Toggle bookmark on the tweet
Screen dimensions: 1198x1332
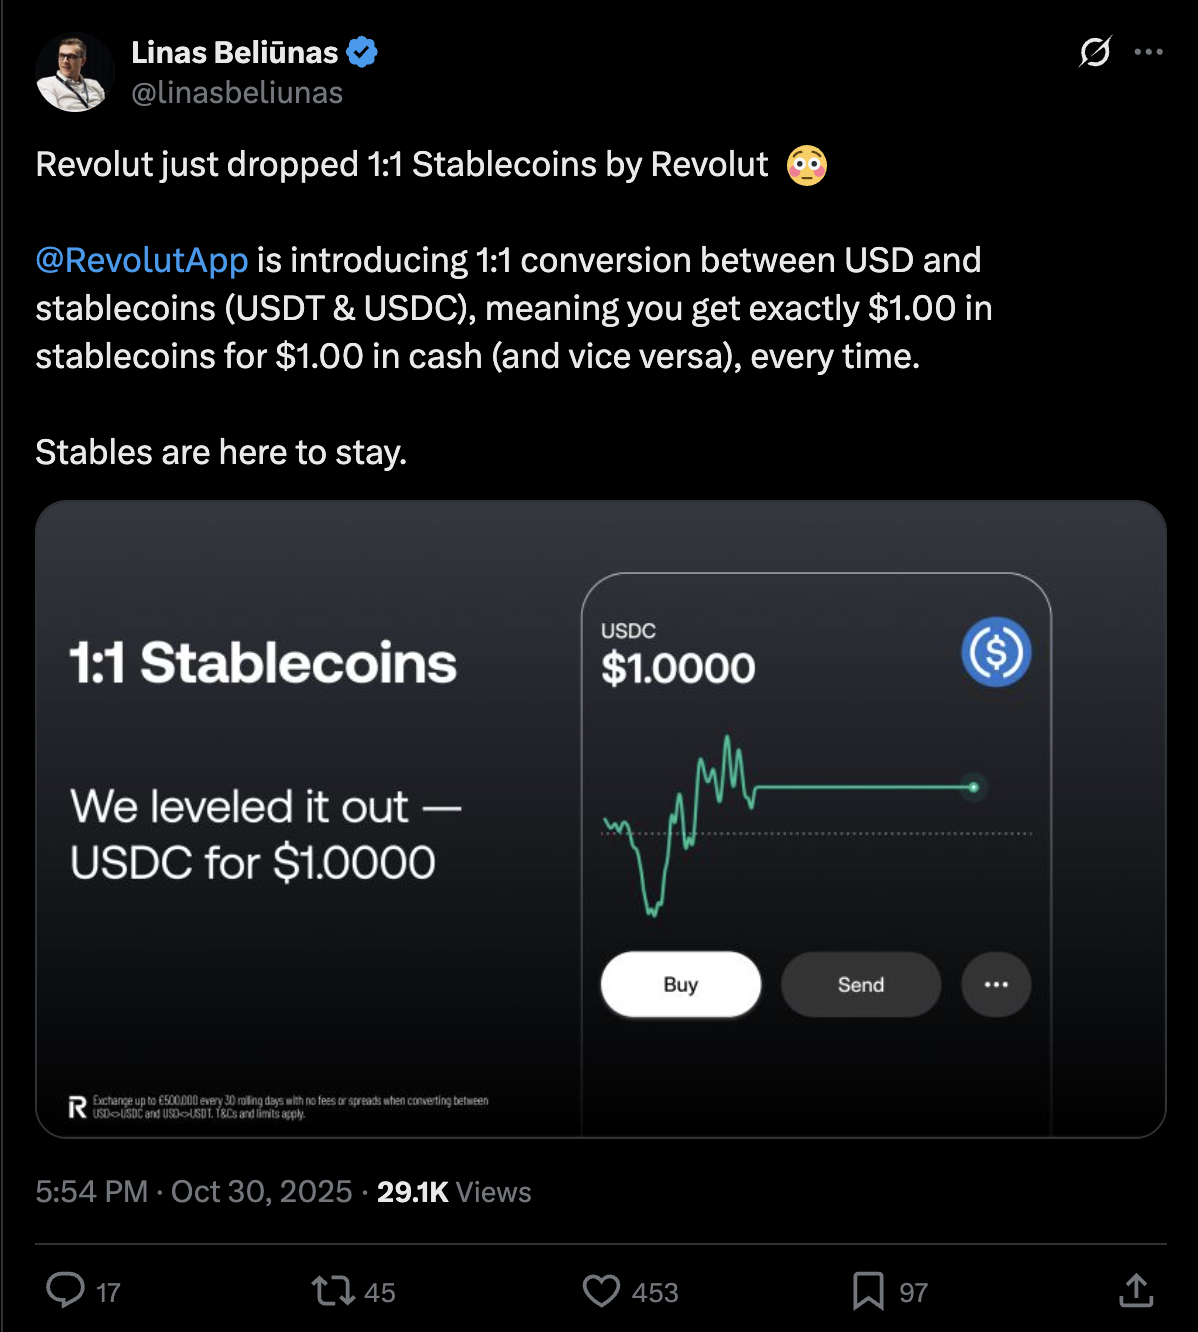pyautogui.click(x=868, y=1292)
